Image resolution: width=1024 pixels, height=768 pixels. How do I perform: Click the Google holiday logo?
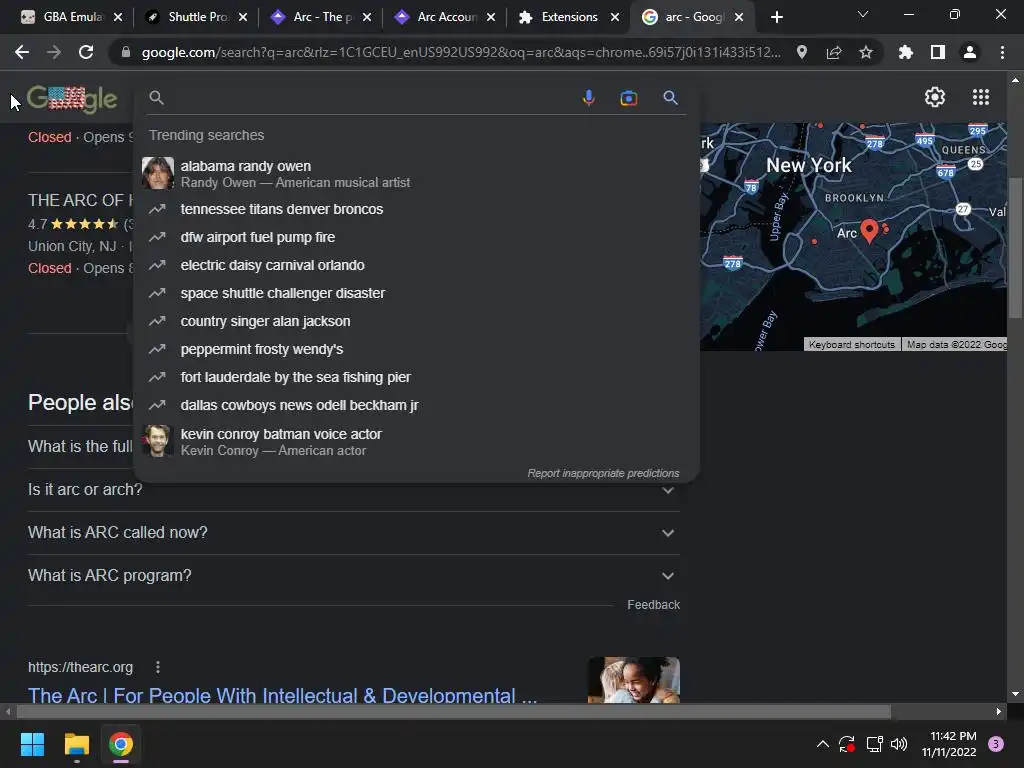click(72, 99)
